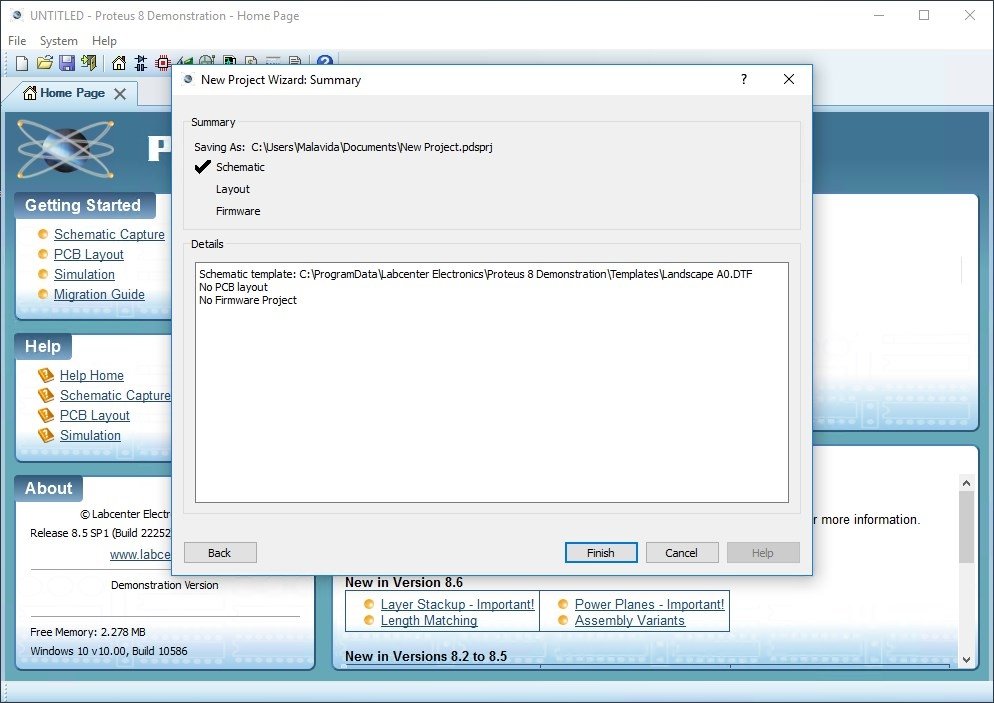Maximize the Proteus main window
This screenshot has height=703, width=994.
coord(924,15)
